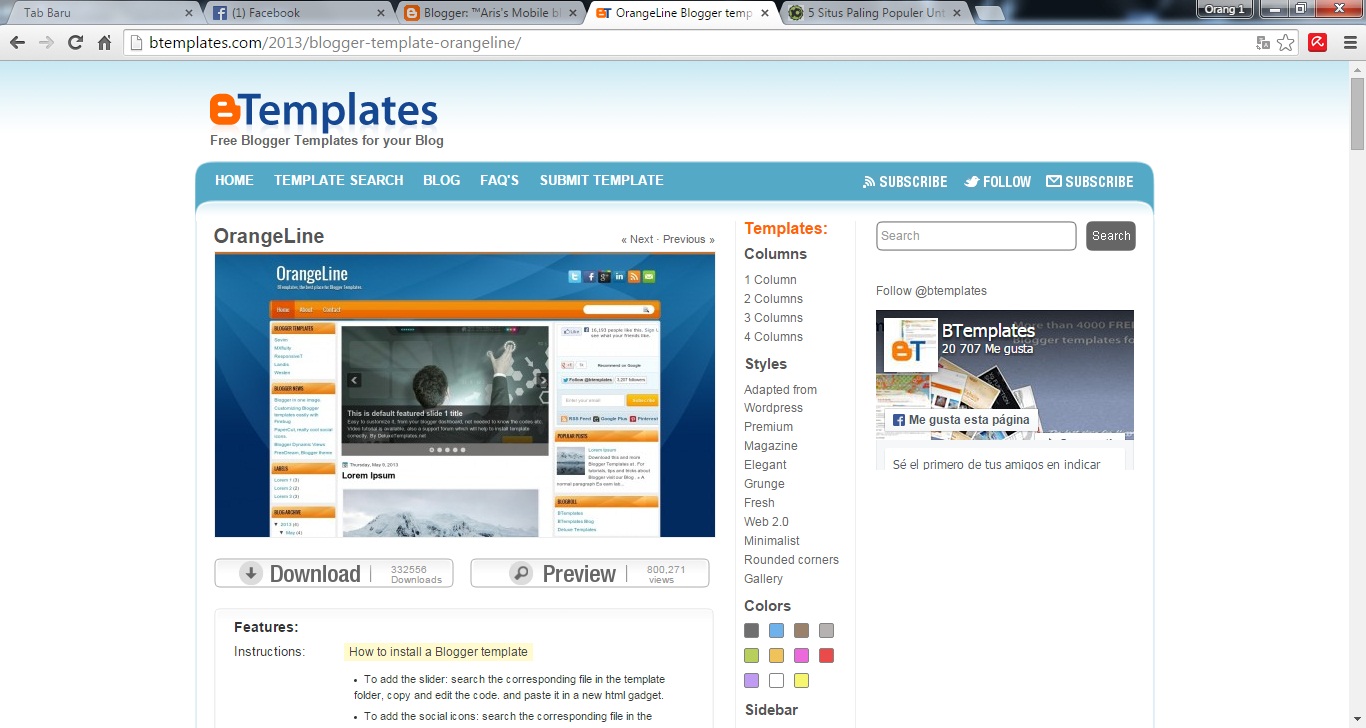Screen dimensions: 1366x728
Task: Pick the yellow color swatch
Action: tap(801, 680)
